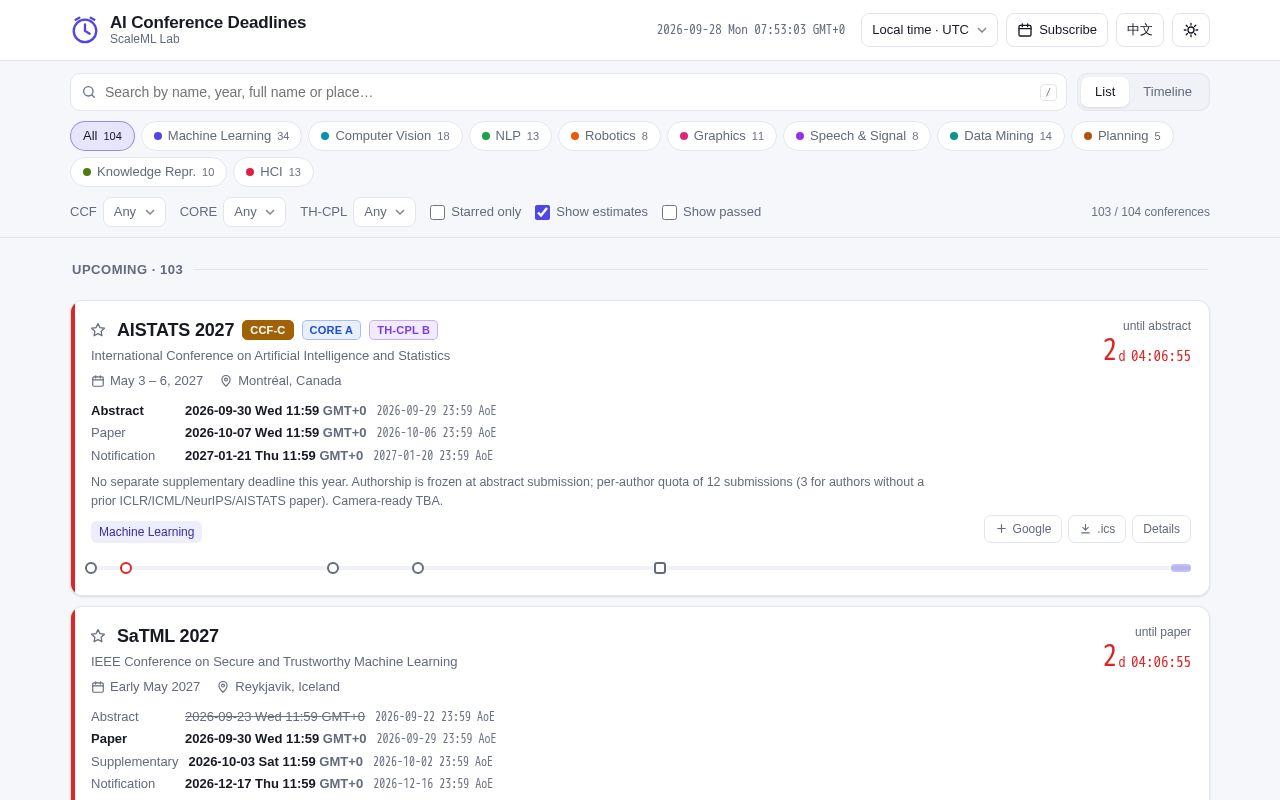1280x800 pixels.
Task: Select the All 104 category filter
Action: 102,136
